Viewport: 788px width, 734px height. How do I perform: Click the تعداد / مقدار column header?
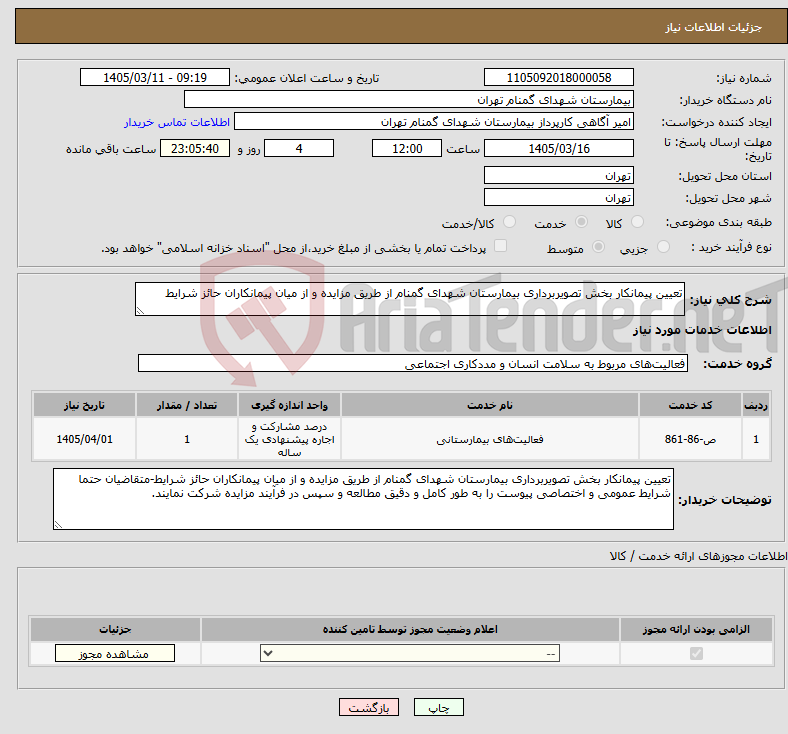point(186,405)
